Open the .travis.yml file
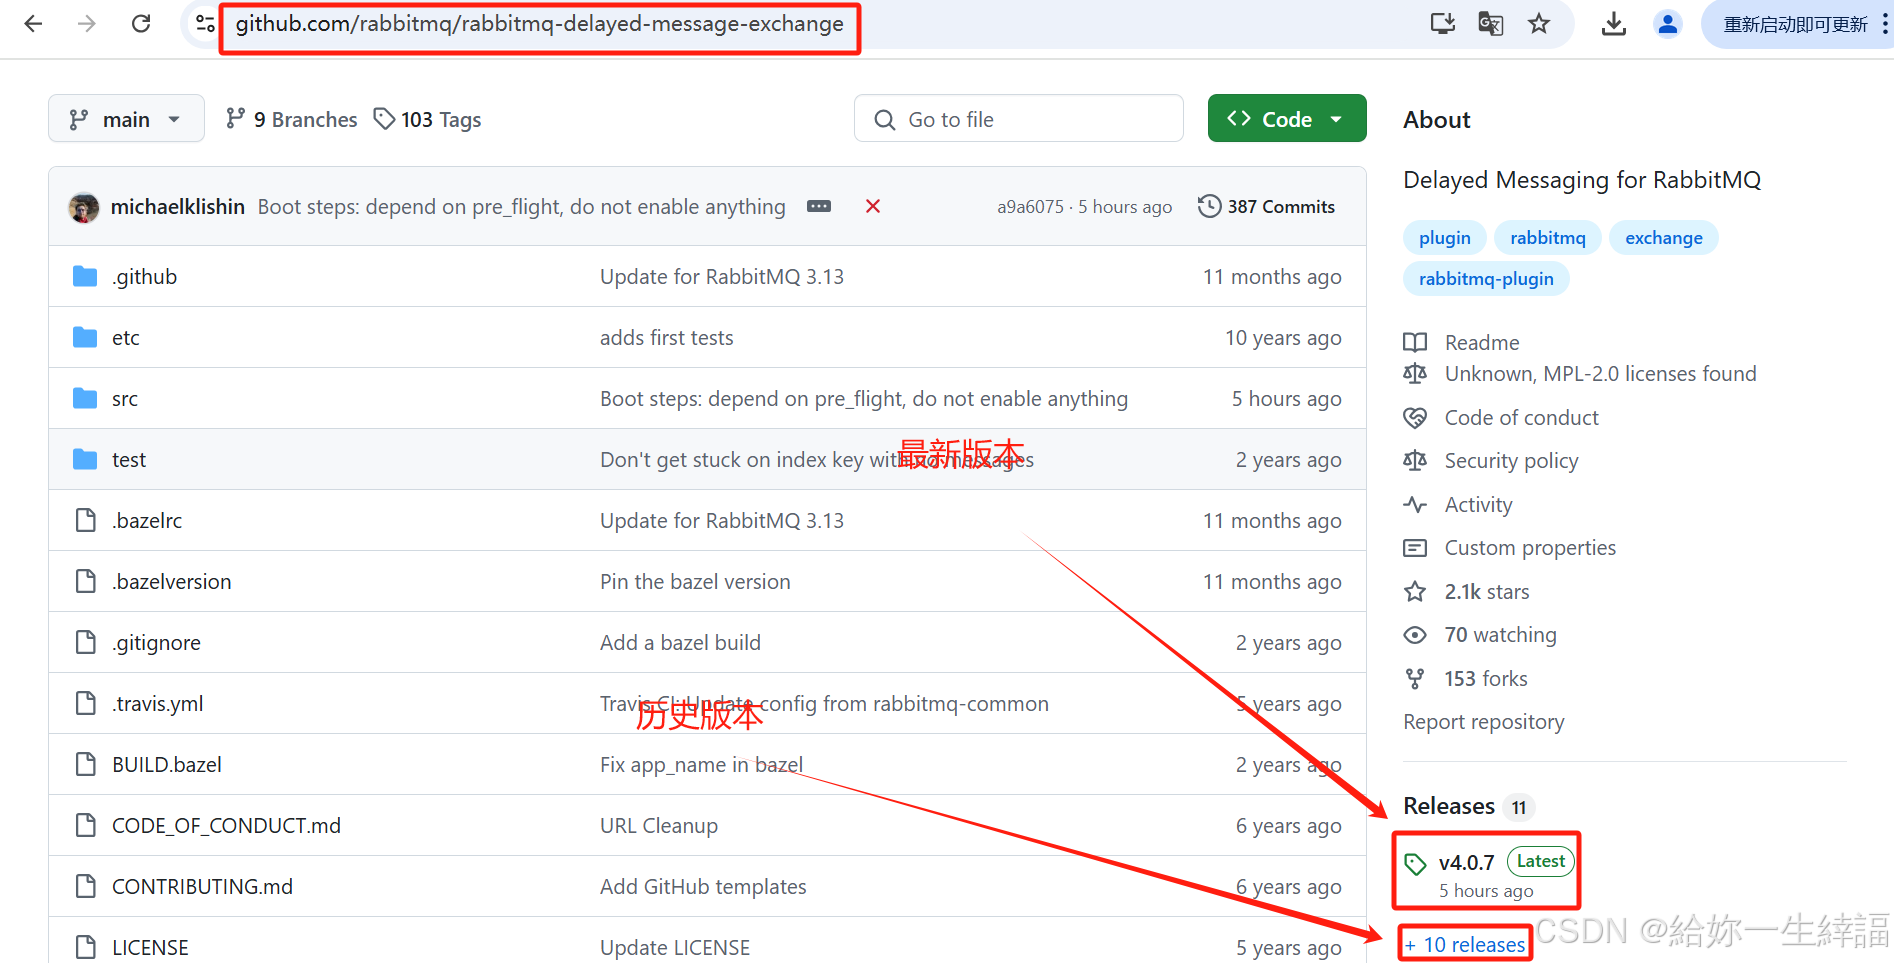The image size is (1894, 963). [158, 704]
